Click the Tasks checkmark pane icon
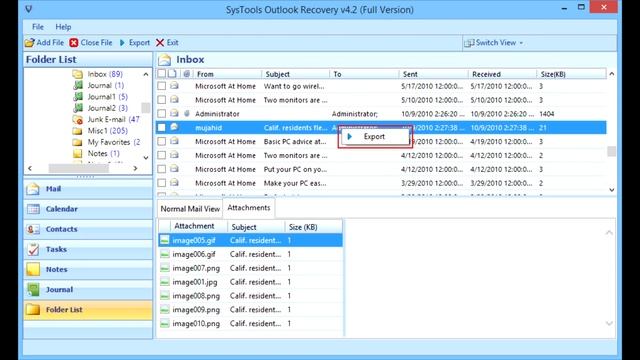 click(x=33, y=249)
